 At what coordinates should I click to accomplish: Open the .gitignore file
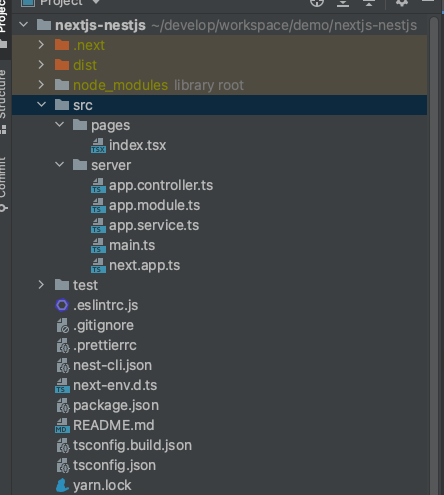[x=103, y=326]
